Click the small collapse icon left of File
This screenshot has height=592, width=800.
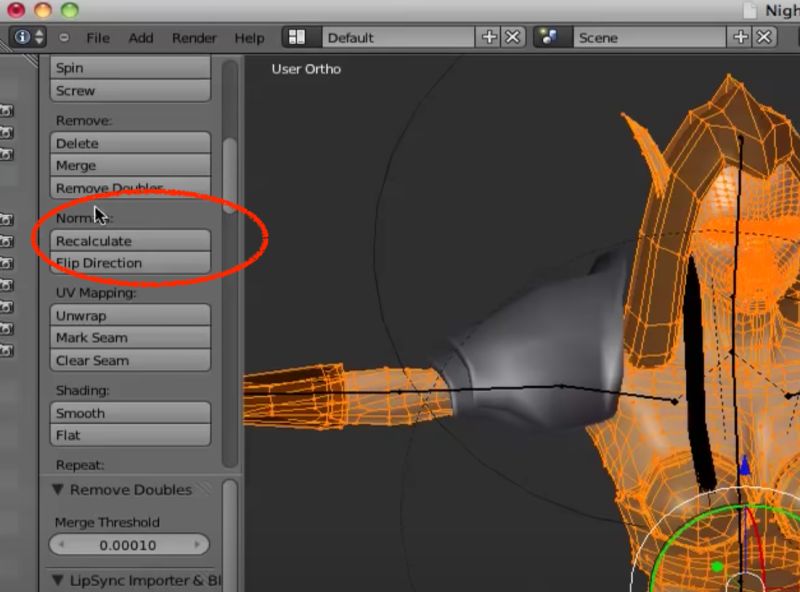tap(62, 38)
